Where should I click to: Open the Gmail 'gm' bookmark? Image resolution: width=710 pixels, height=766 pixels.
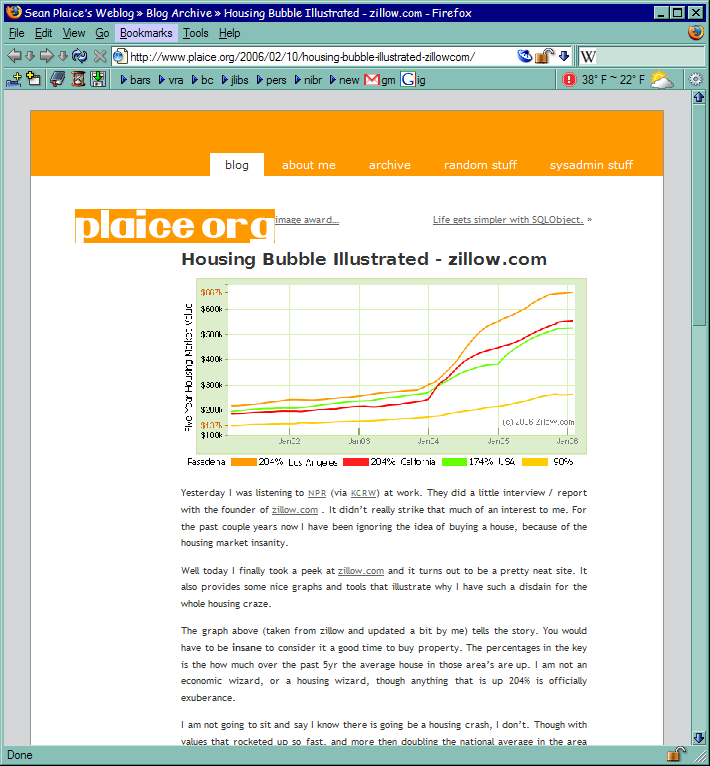click(x=380, y=80)
